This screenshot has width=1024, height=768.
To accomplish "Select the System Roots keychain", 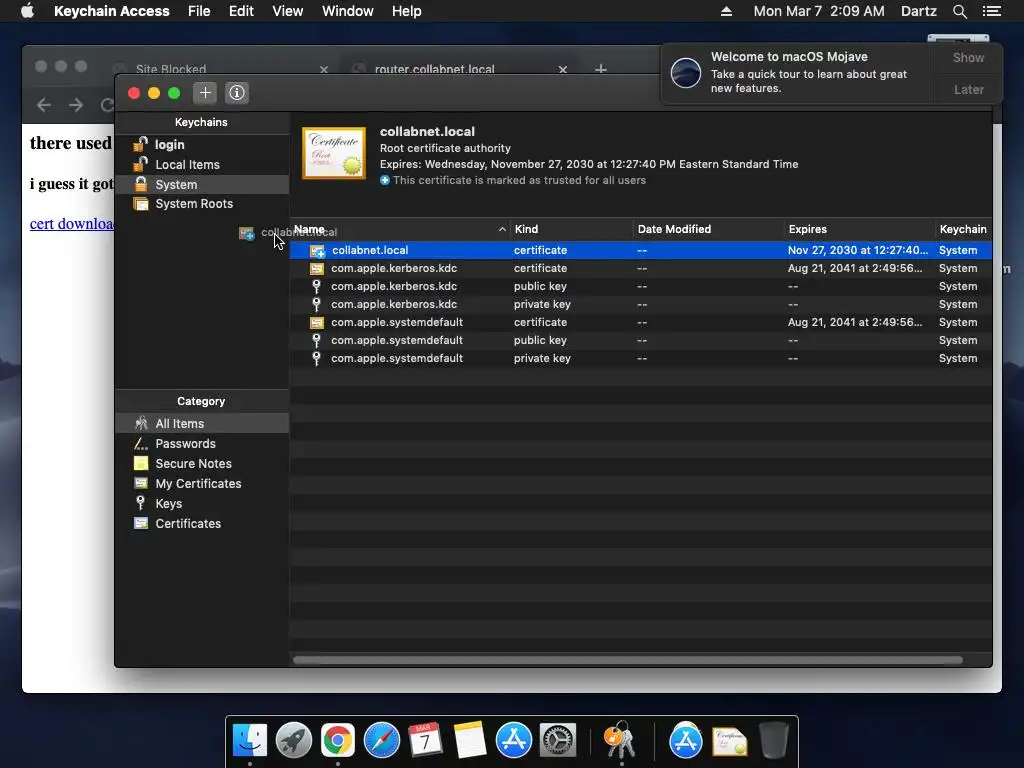I will (202, 204).
